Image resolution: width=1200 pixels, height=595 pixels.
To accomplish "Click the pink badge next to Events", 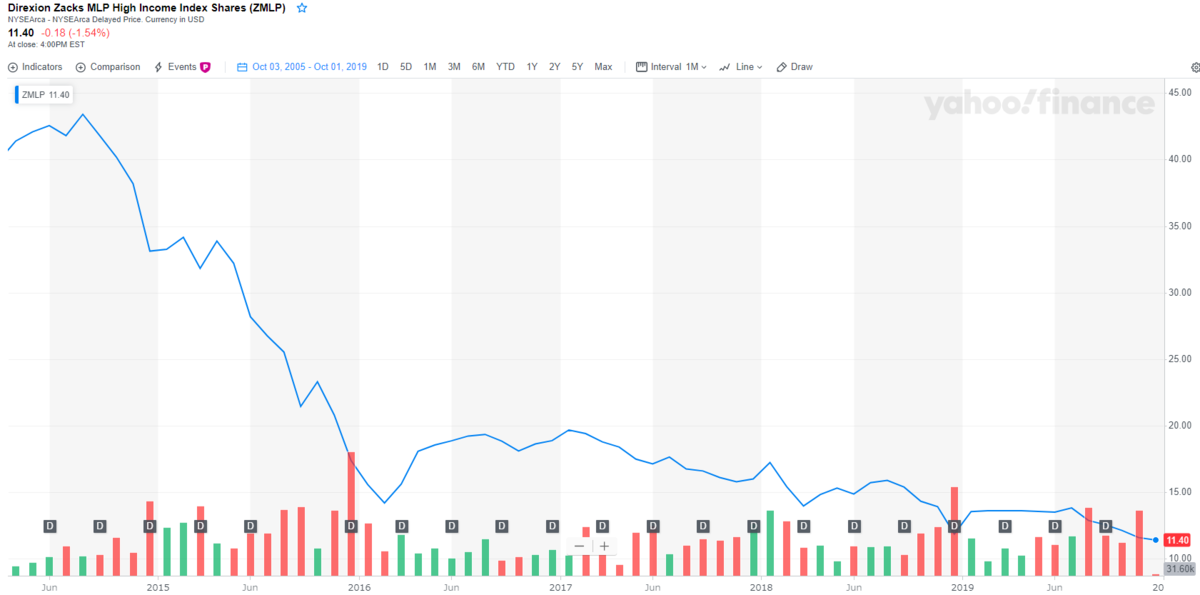I will coord(206,67).
